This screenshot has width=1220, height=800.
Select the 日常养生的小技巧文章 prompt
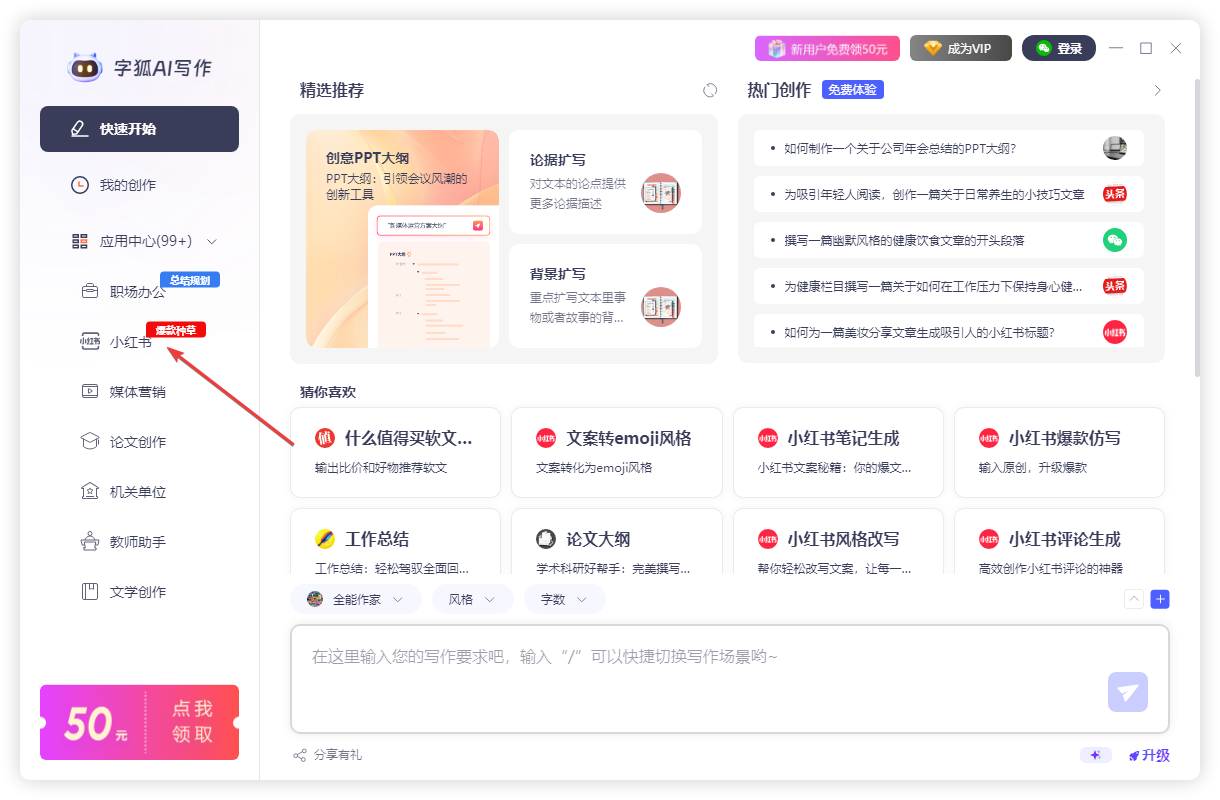949,194
